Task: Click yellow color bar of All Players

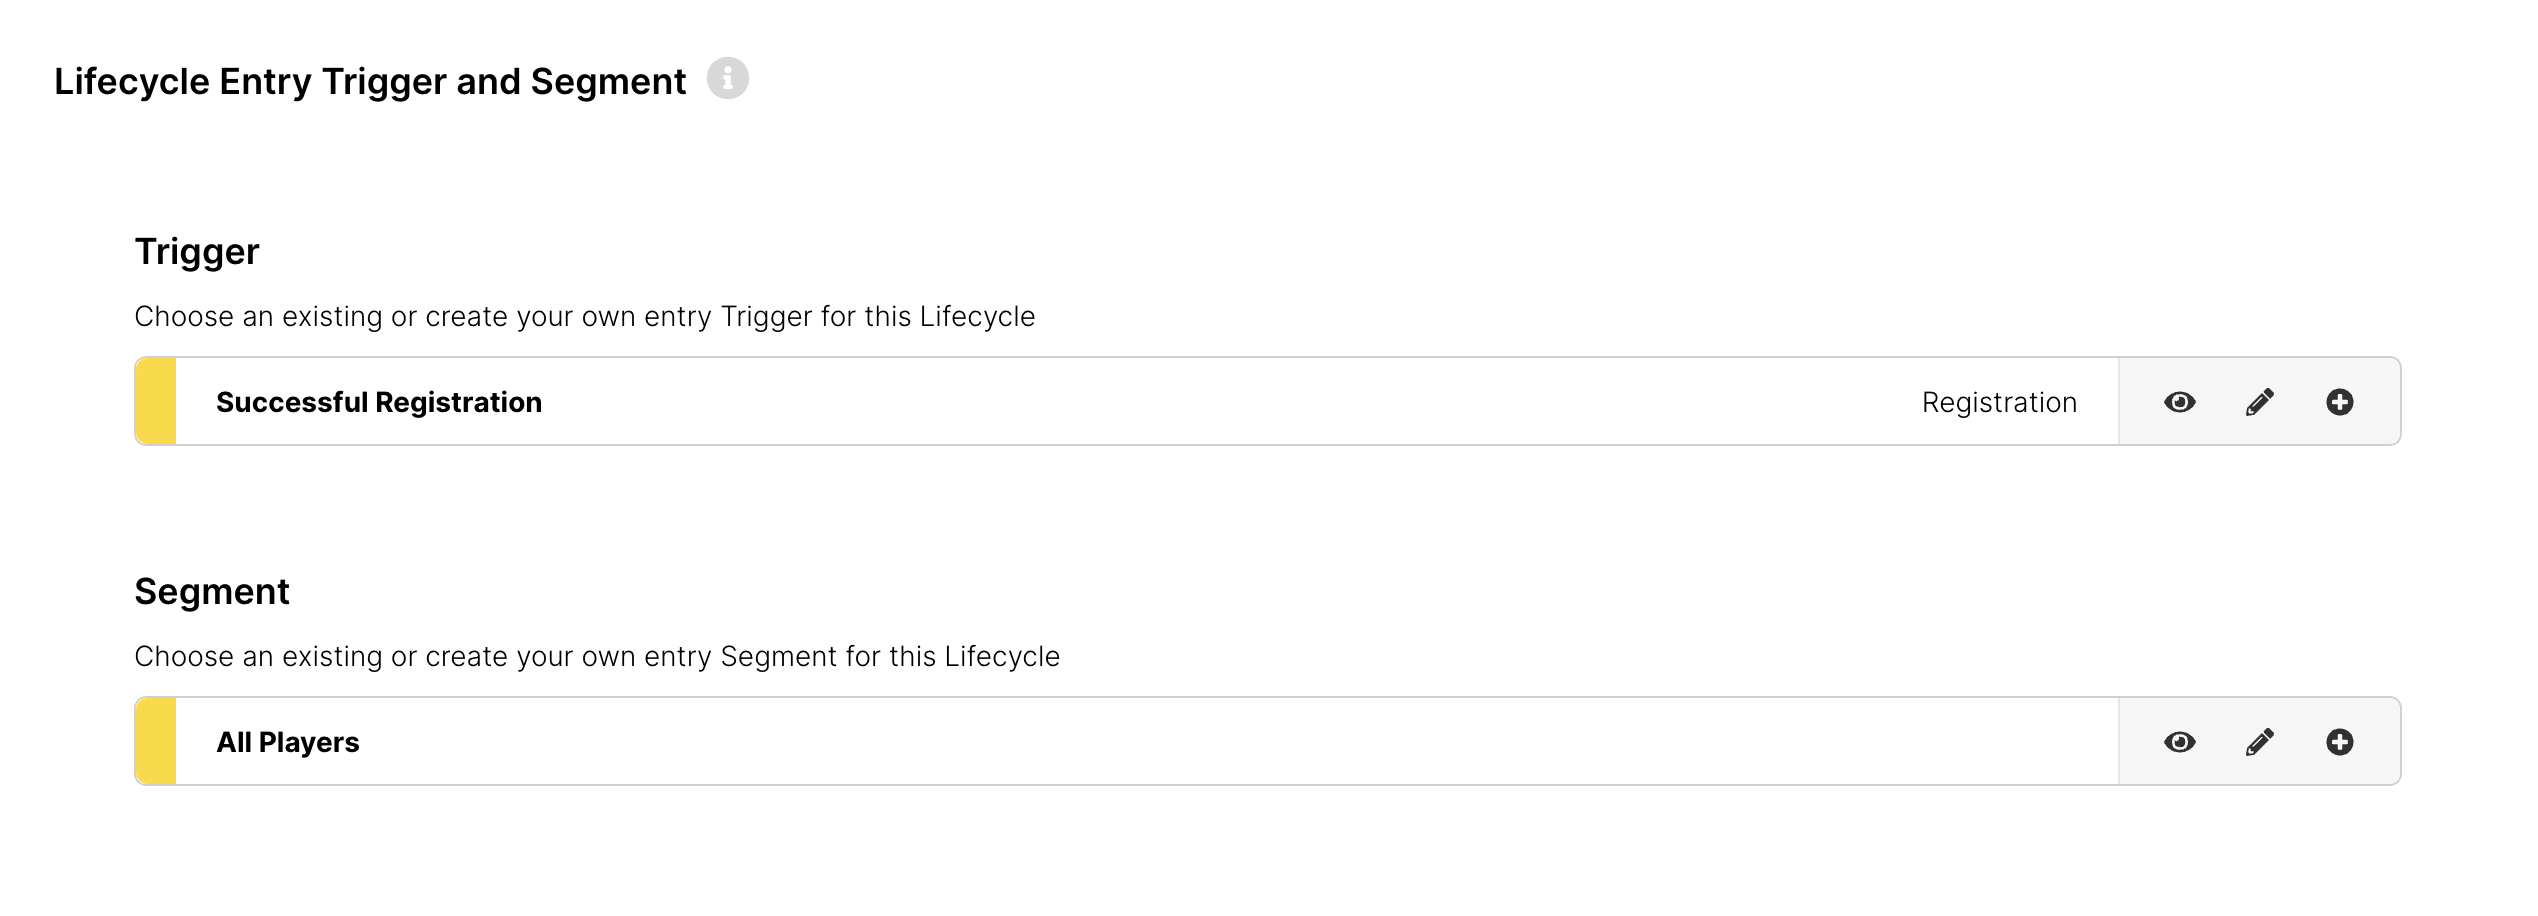Action: coord(156,742)
